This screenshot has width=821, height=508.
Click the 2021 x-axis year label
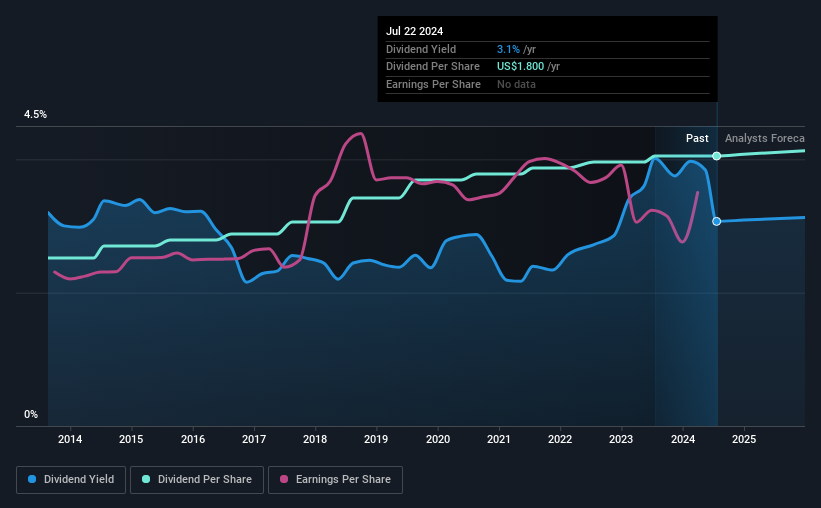(498, 439)
